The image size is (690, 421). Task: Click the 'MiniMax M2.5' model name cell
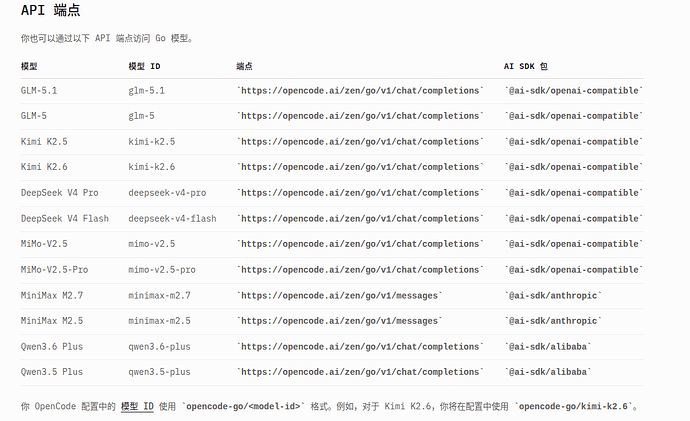coord(52,321)
